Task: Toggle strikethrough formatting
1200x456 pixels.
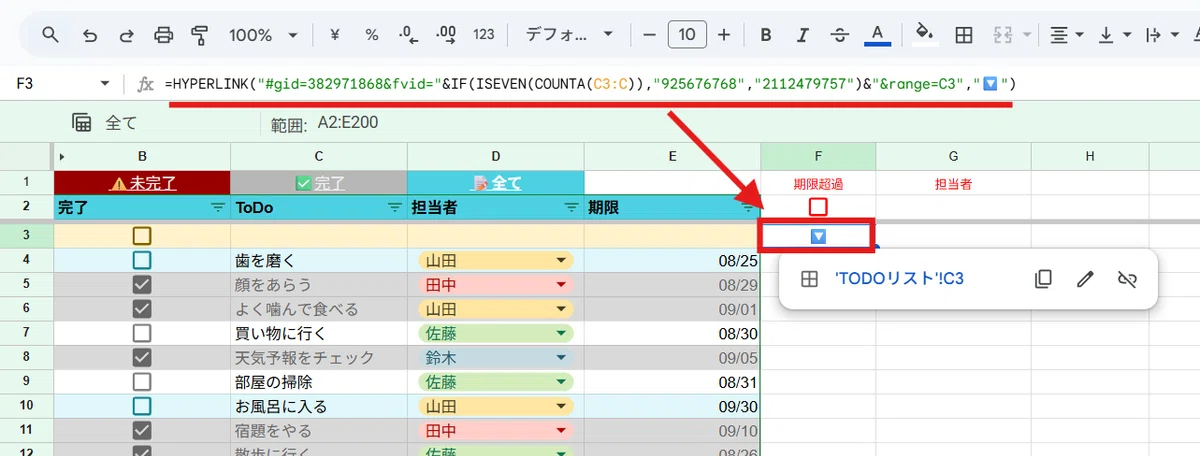Action: pos(840,35)
